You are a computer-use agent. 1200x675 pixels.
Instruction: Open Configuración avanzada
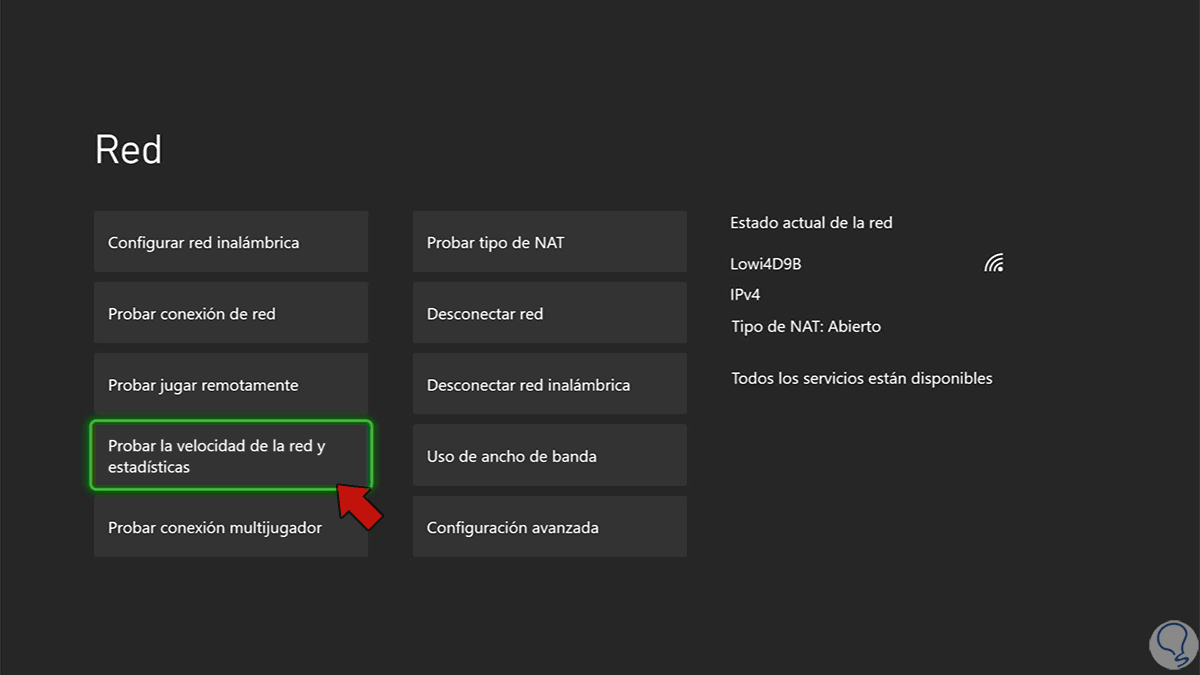549,527
